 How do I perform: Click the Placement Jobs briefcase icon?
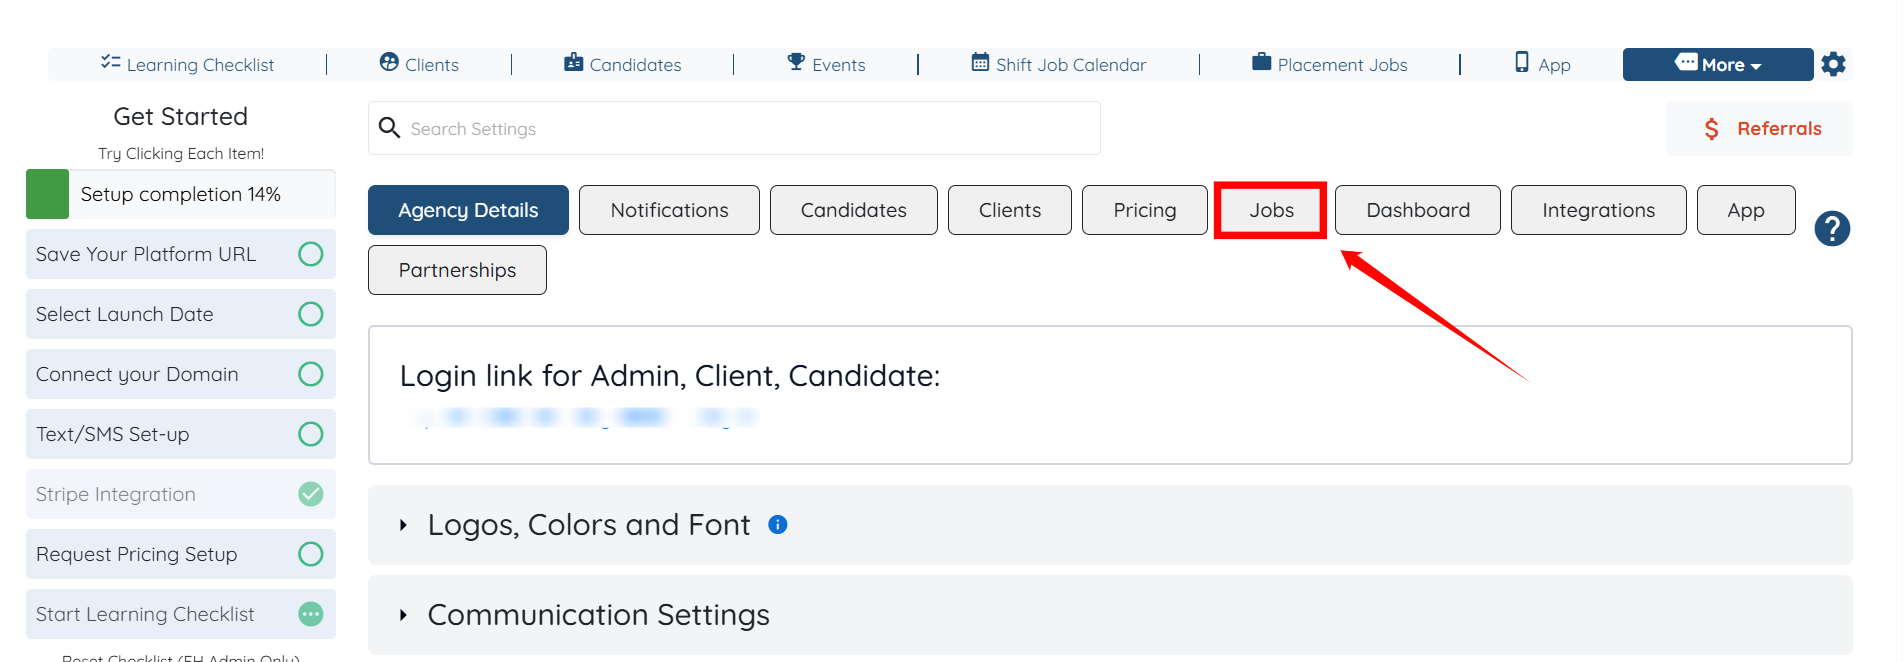coord(1262,63)
